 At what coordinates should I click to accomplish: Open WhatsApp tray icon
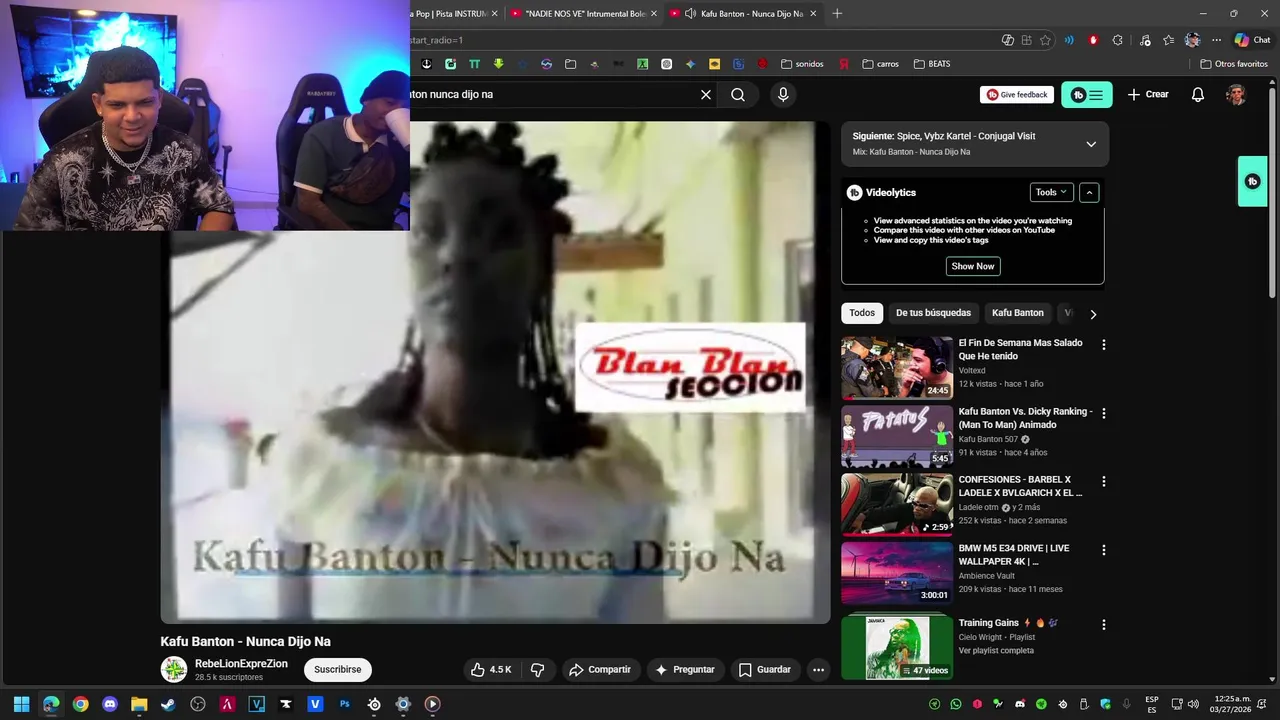pyautogui.click(x=956, y=704)
